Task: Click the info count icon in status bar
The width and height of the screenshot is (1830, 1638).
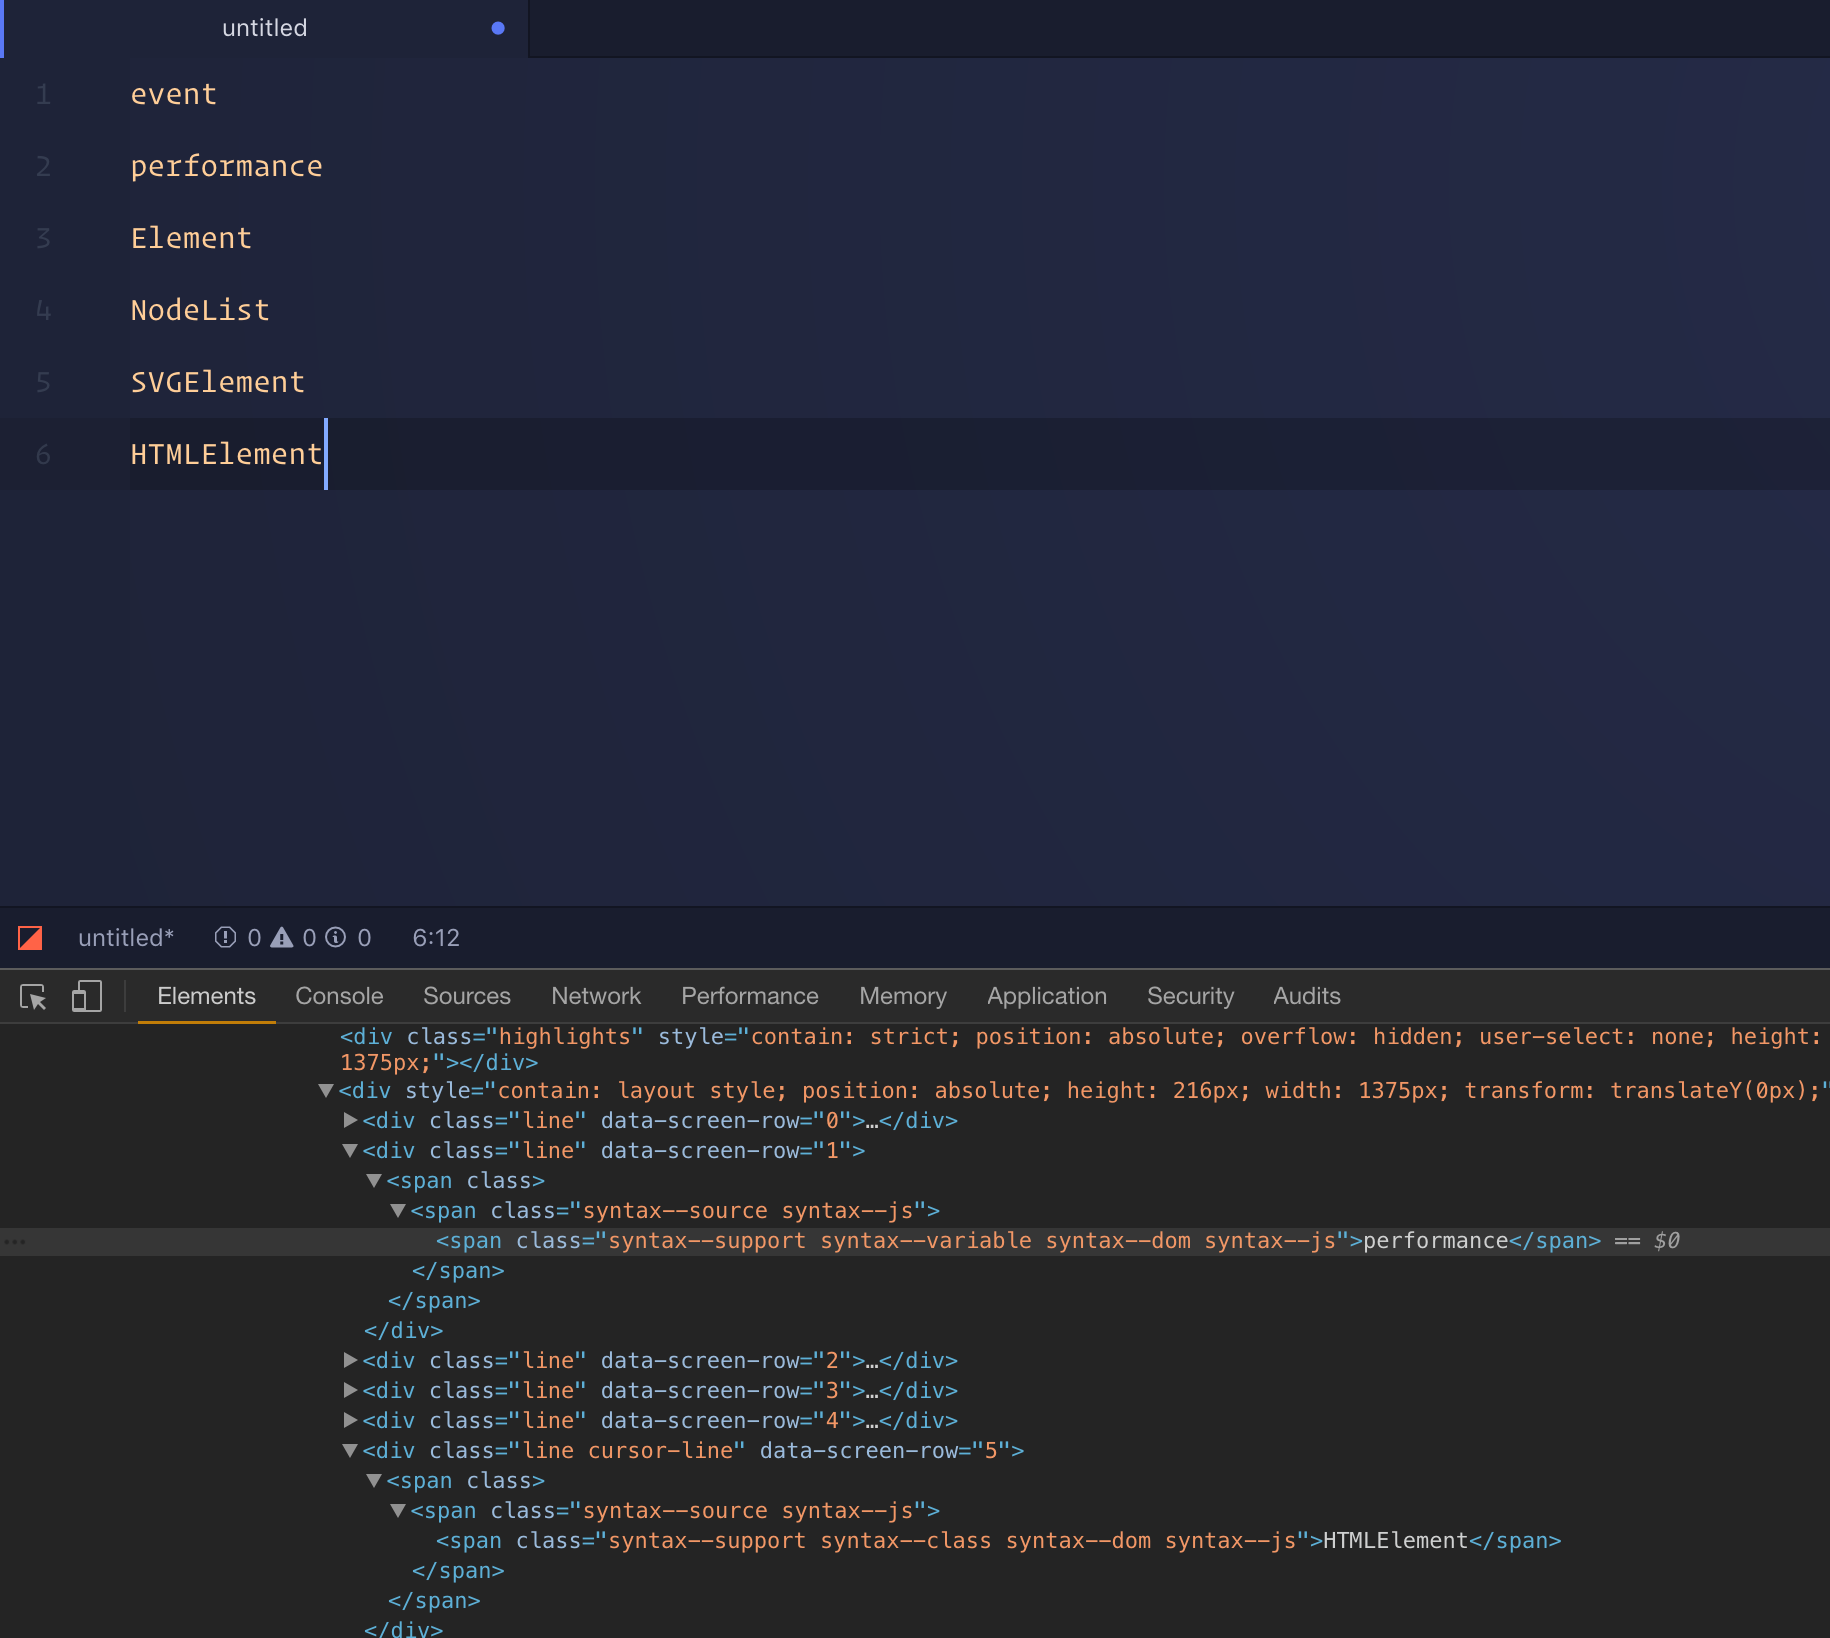Action: tap(336, 938)
